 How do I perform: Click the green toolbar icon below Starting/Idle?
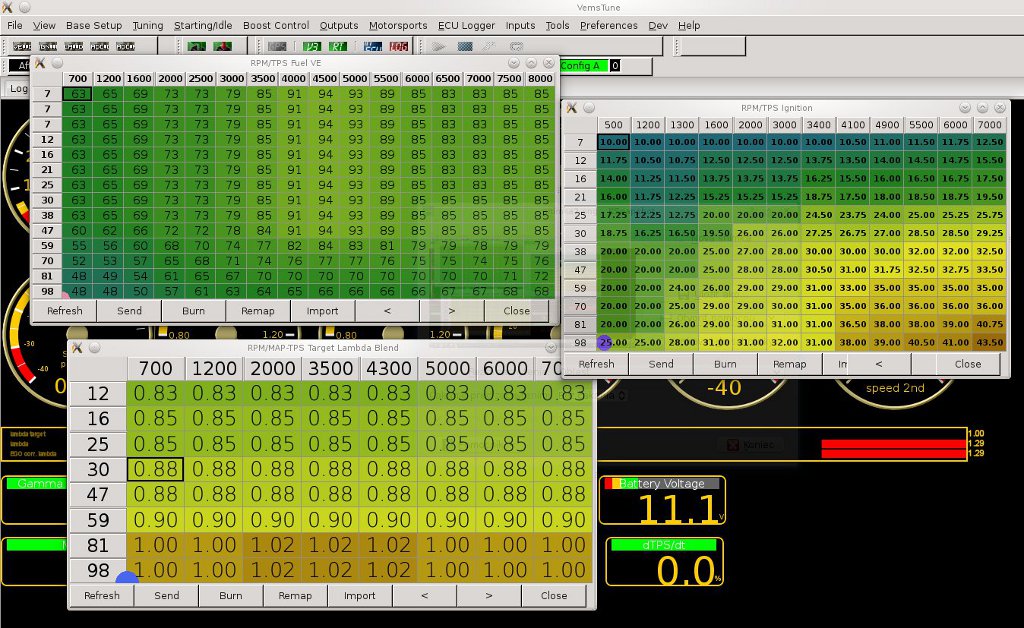(197, 46)
